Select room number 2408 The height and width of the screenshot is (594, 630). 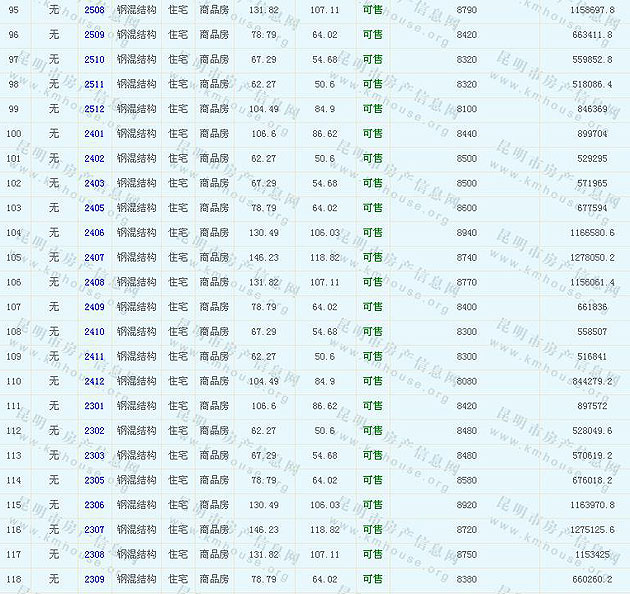click(94, 282)
